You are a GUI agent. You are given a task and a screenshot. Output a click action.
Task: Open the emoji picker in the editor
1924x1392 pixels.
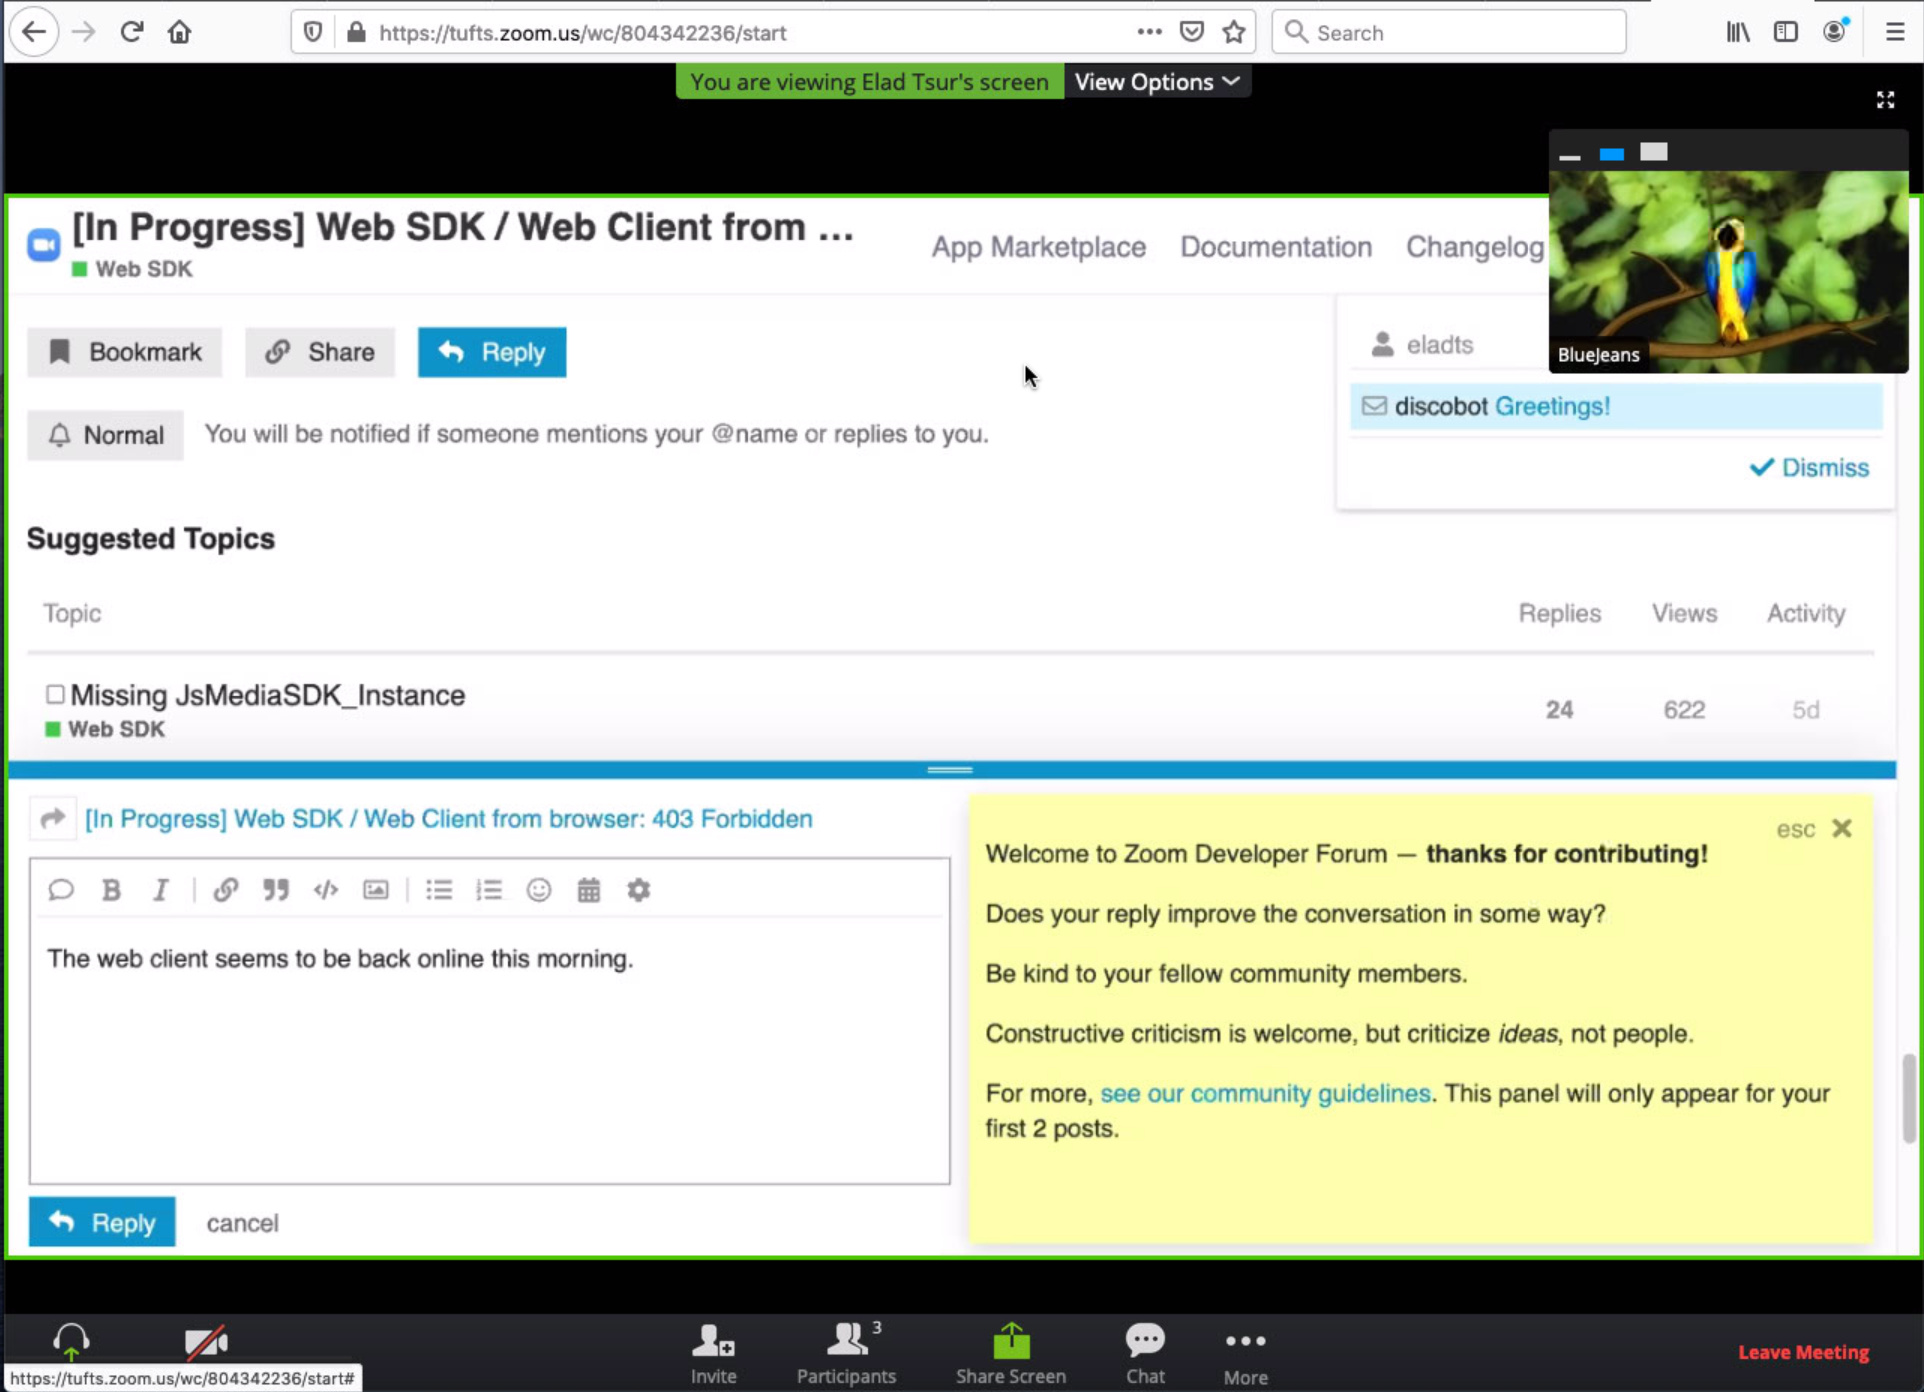tap(539, 890)
